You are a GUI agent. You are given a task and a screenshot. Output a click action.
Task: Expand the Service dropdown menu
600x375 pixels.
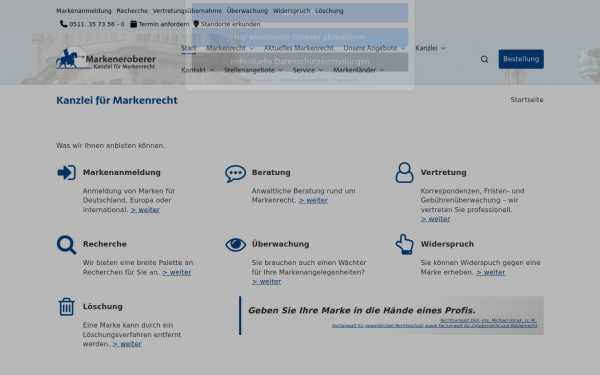[321, 70]
